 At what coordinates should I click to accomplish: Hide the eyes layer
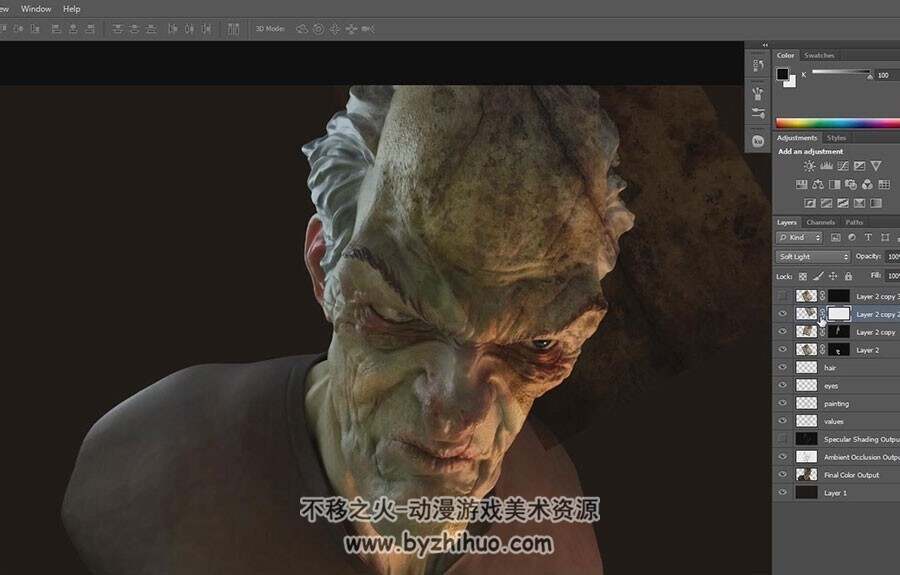coord(782,385)
